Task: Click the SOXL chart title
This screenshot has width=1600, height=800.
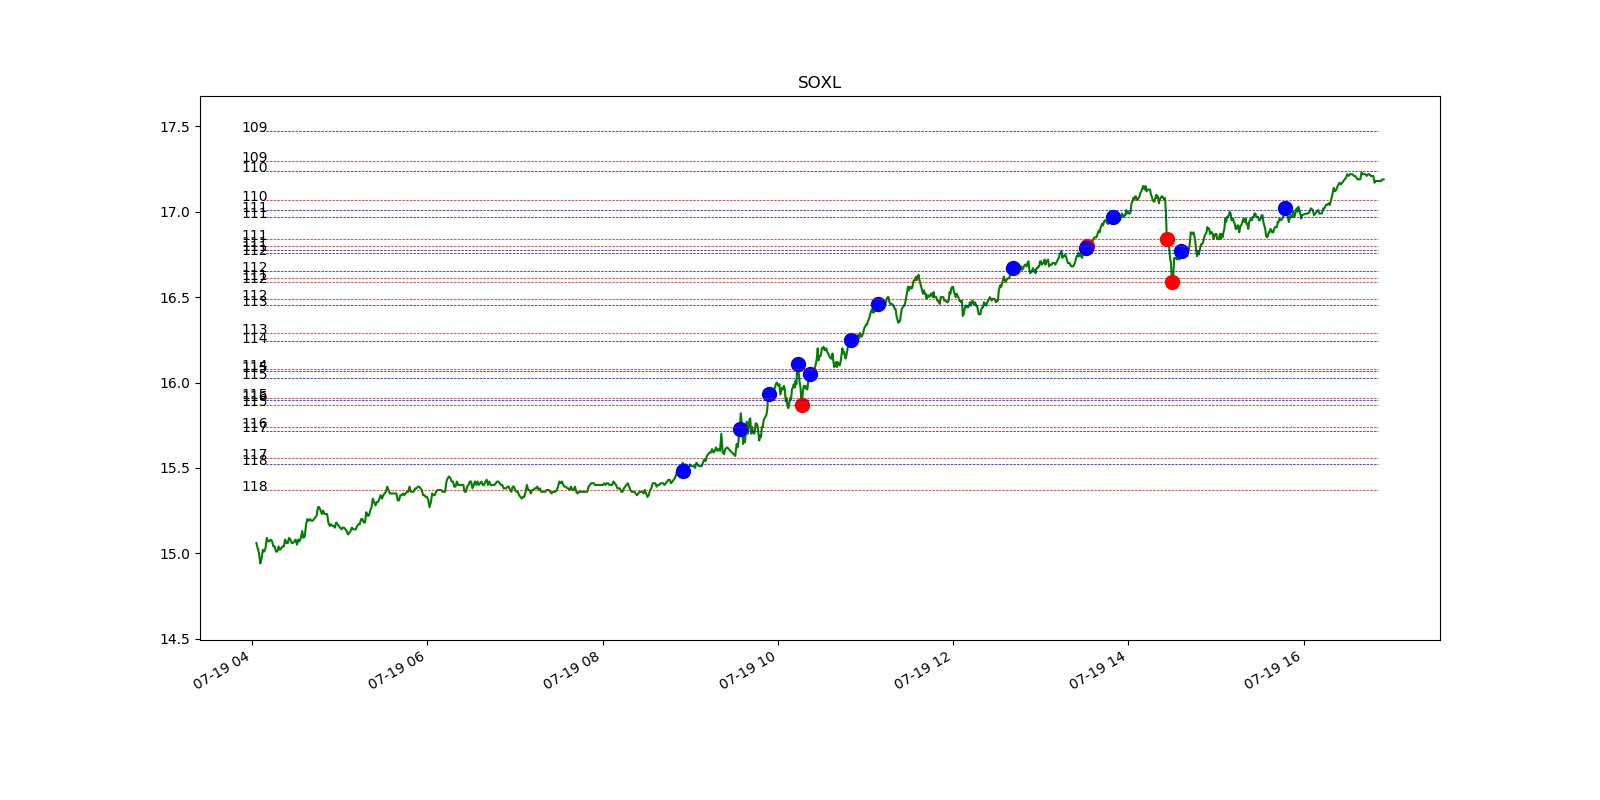Action: [819, 83]
